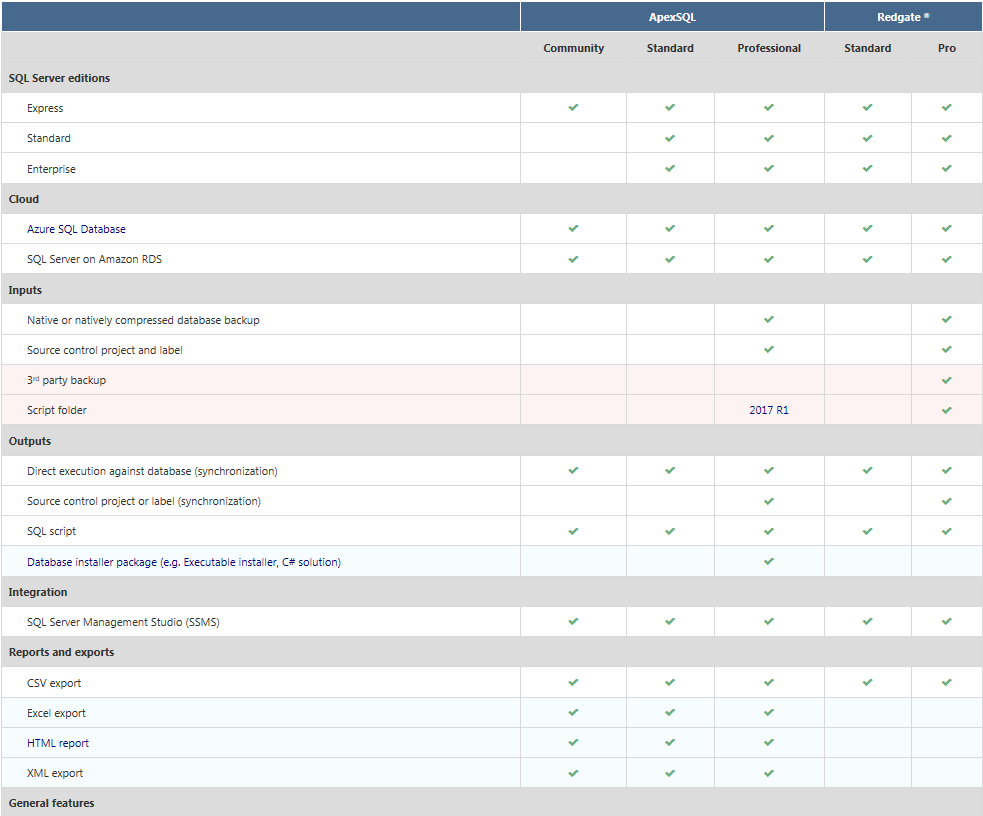Click the ApexSQL header cell
Image resolution: width=983 pixels, height=816 pixels.
(x=672, y=17)
